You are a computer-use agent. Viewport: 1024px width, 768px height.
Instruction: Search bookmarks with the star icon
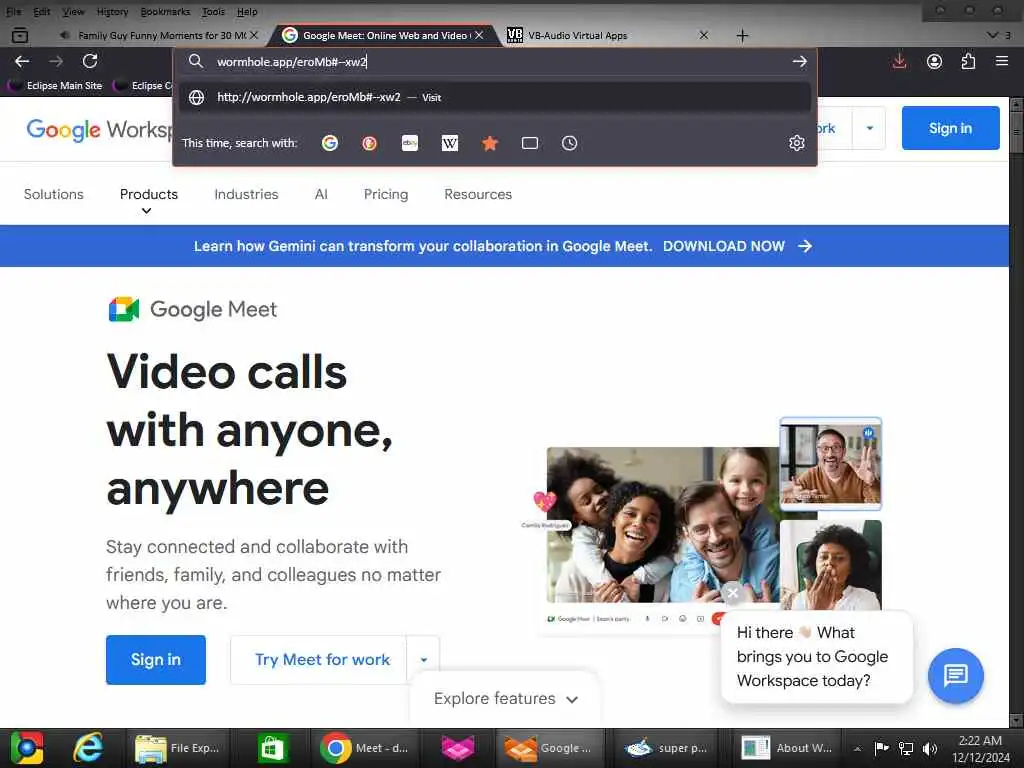click(490, 143)
